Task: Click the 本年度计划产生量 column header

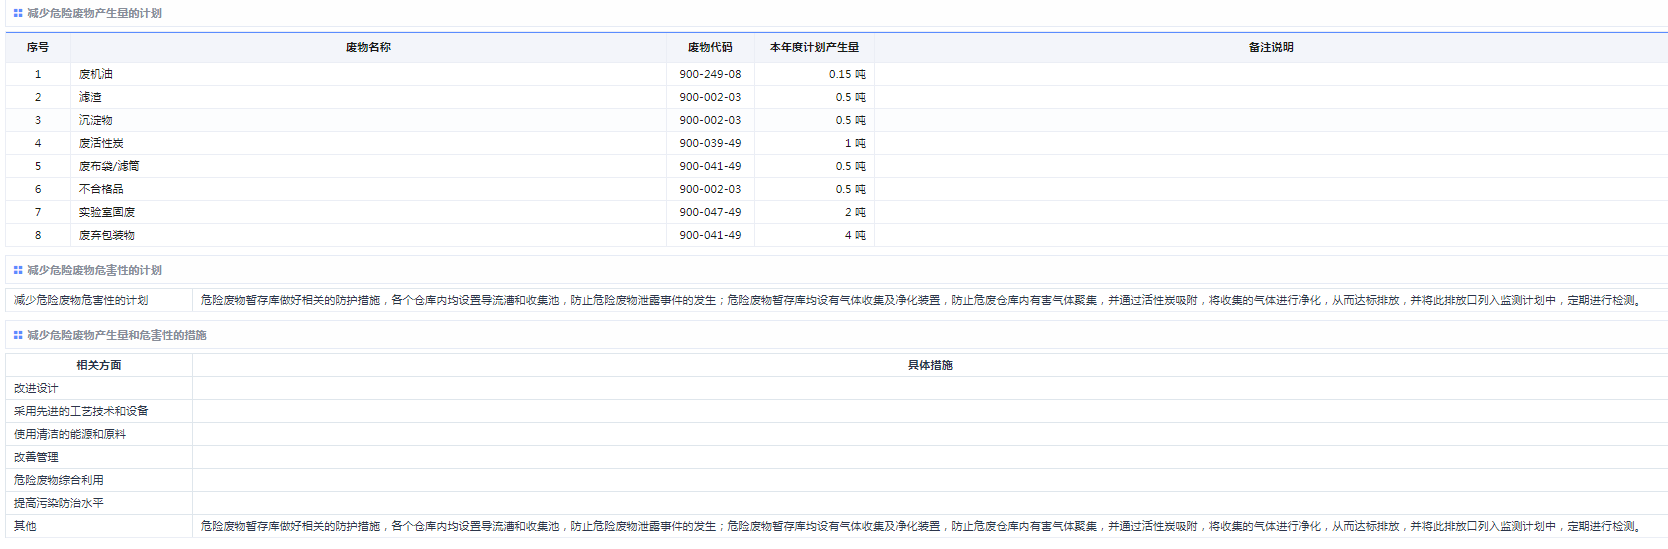Action: tap(814, 48)
